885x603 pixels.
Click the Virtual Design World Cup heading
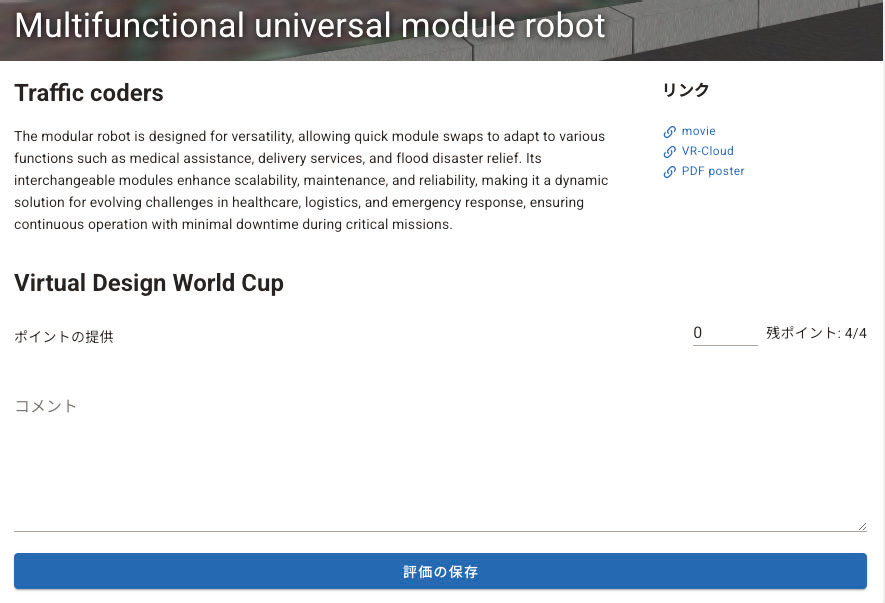[x=149, y=283]
